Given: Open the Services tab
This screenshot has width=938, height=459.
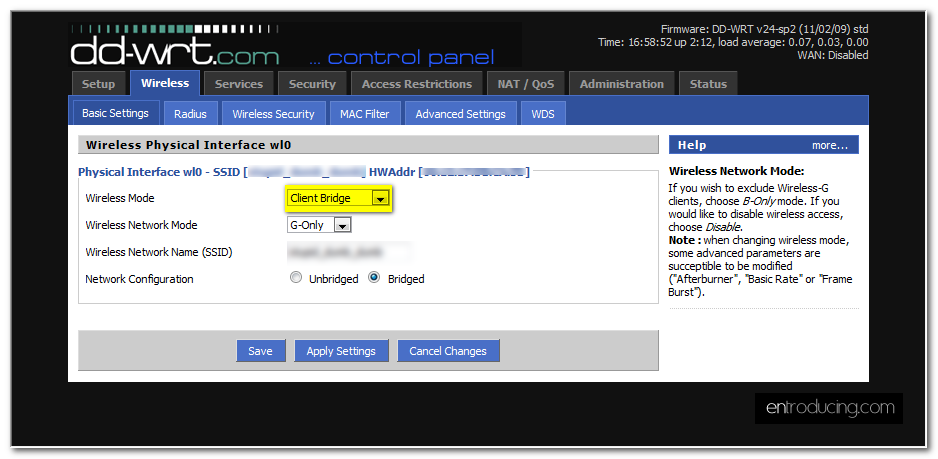Looking at the screenshot, I should (239, 84).
